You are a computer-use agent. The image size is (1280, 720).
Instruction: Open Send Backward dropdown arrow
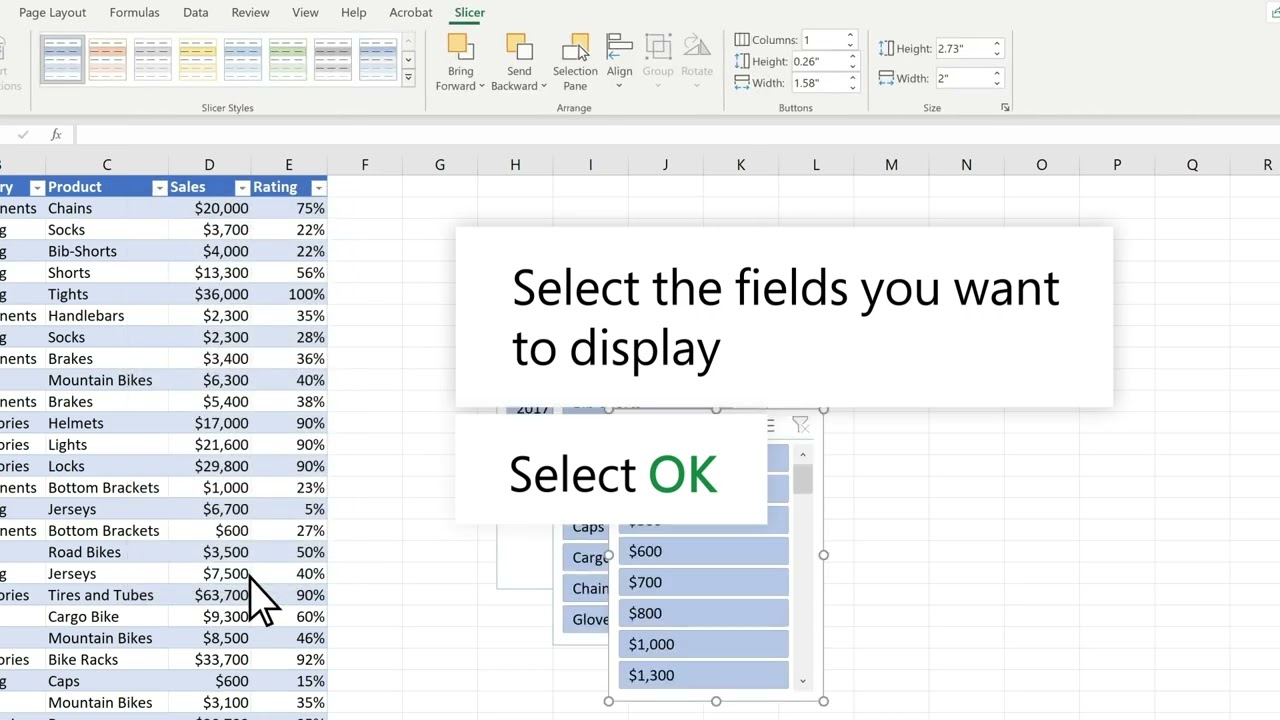coord(543,86)
